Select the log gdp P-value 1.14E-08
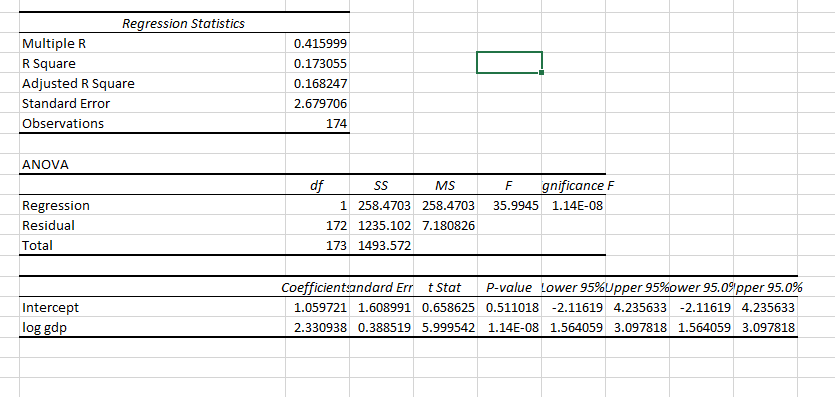The image size is (835, 397). (x=509, y=328)
